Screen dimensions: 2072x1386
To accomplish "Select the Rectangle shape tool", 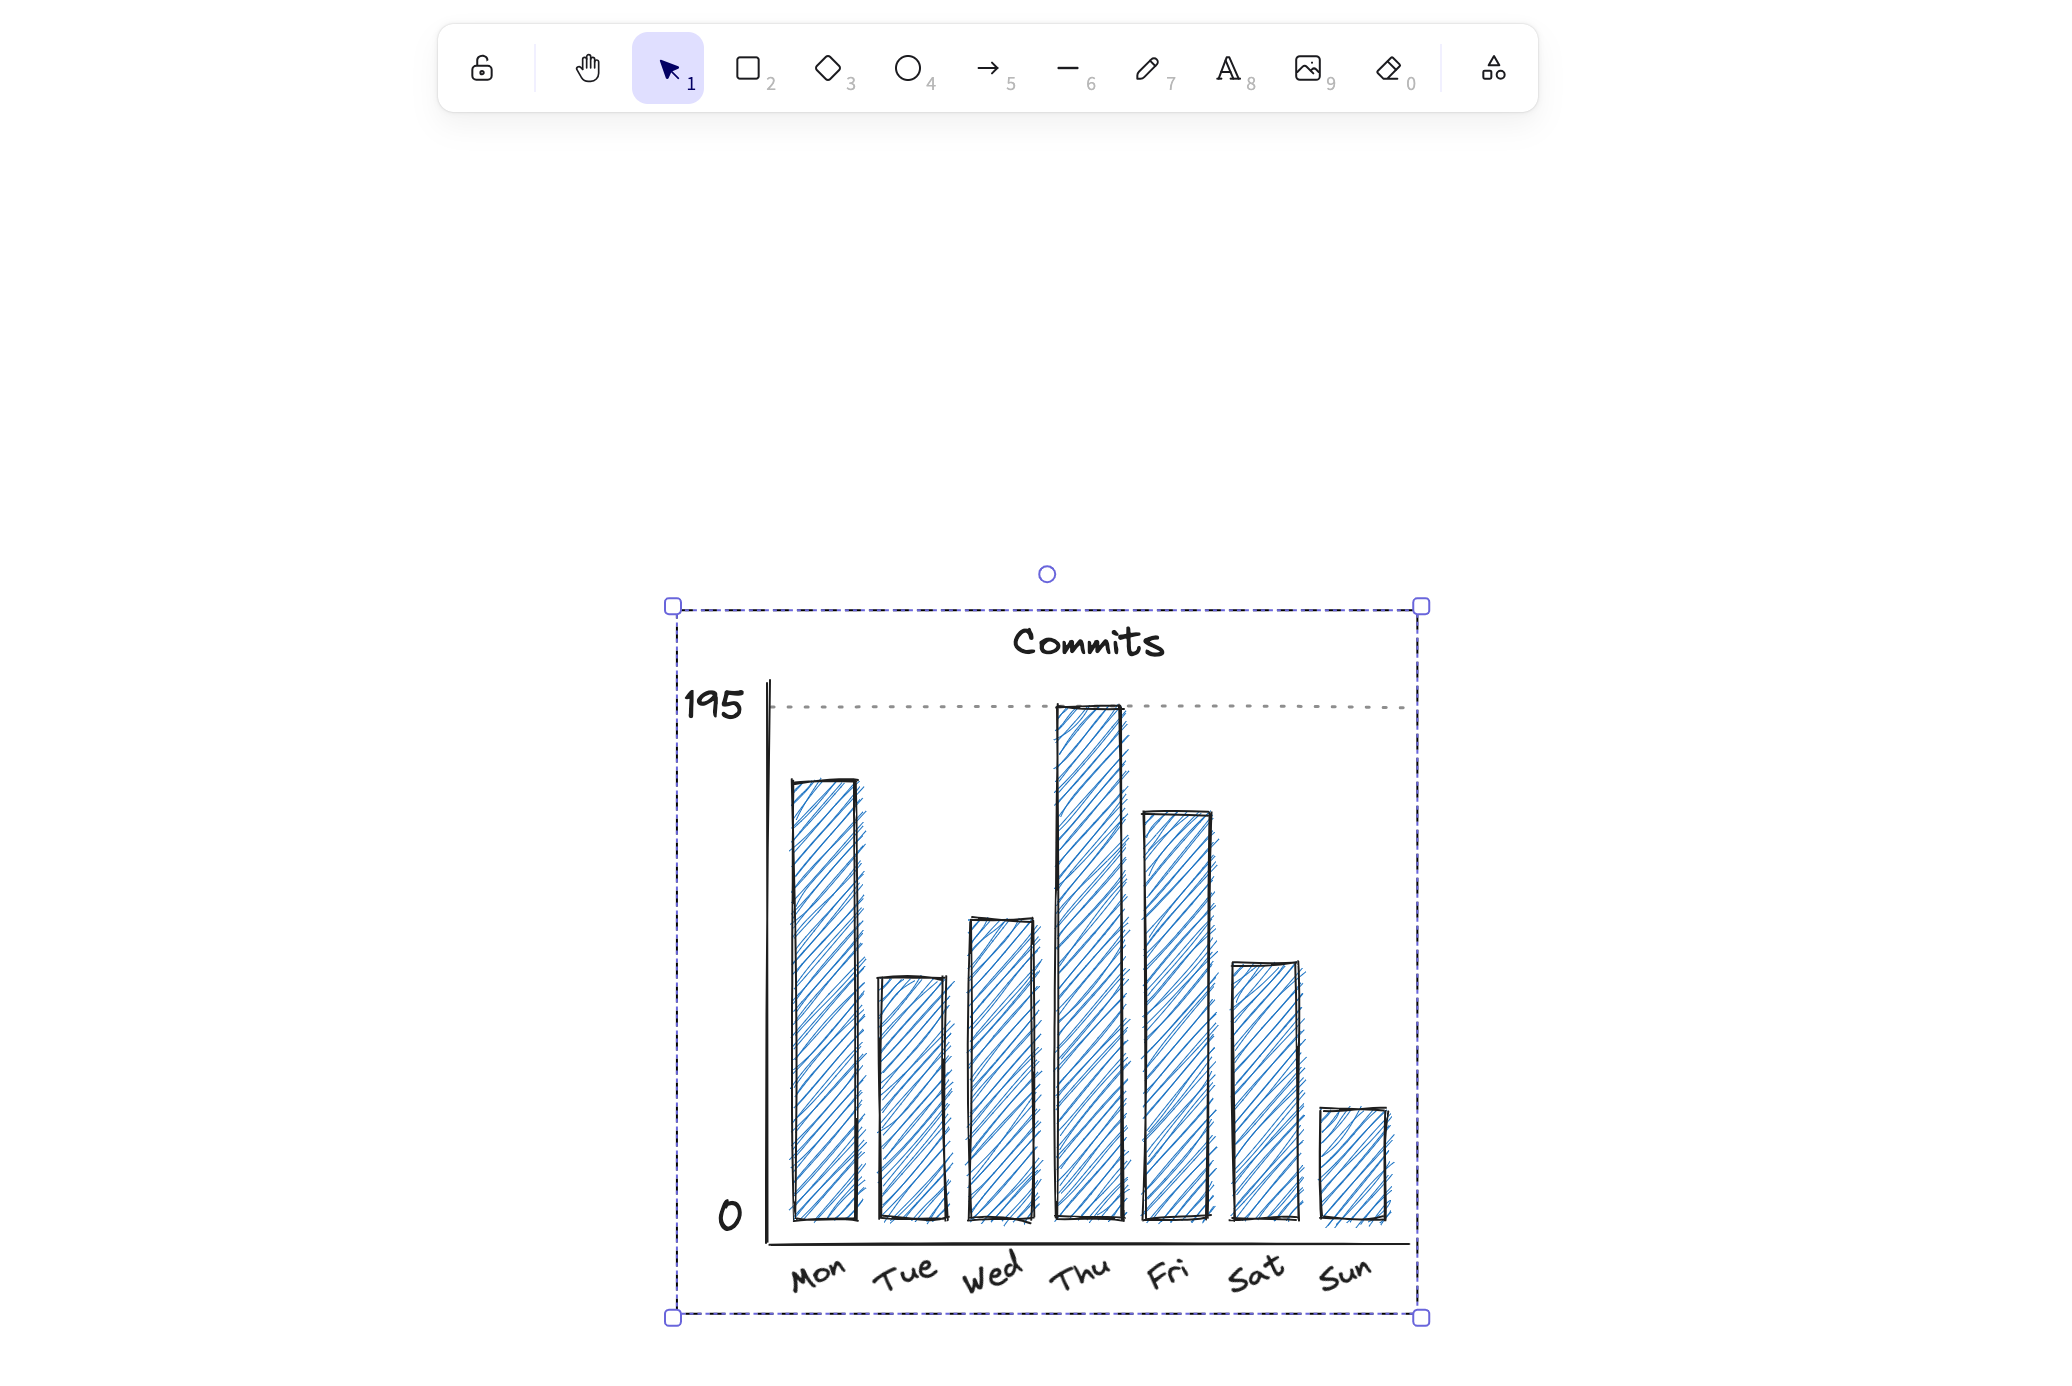I will 748,68.
